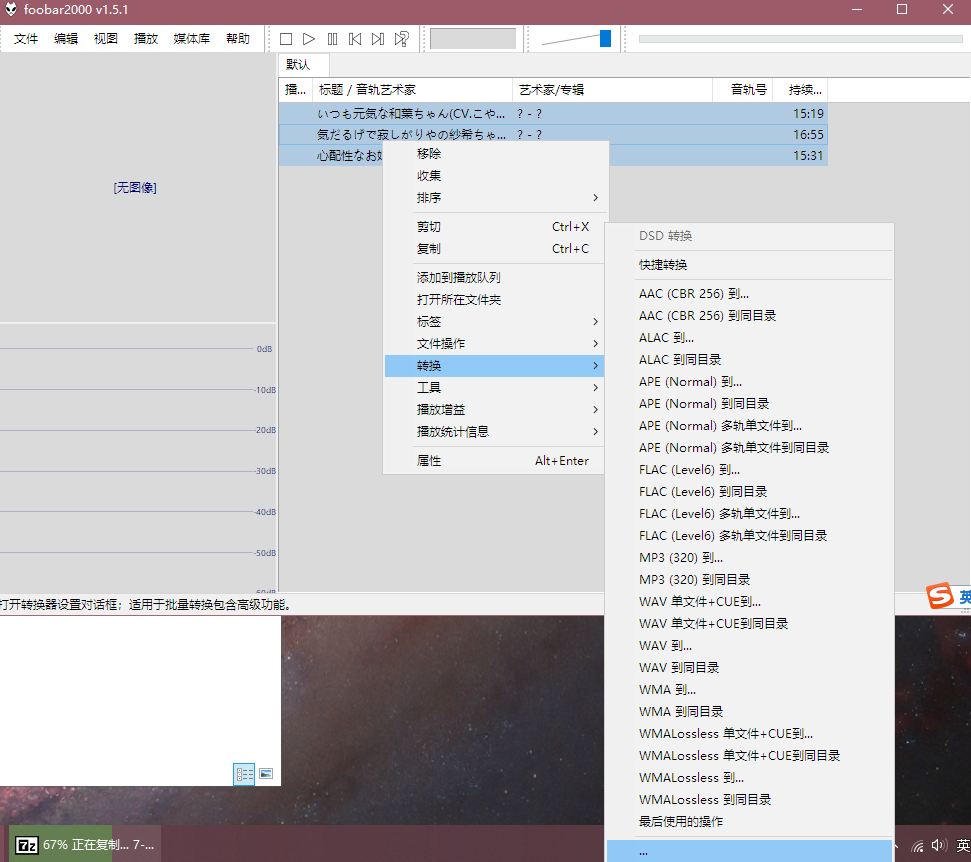Select the ALAC 到... preset
971x862 pixels.
pos(749,337)
